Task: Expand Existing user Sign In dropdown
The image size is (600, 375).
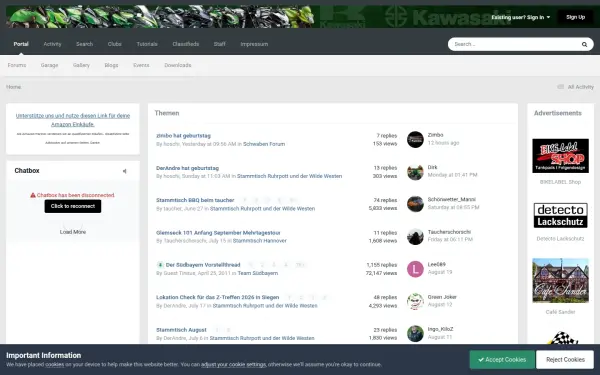Action: (520, 17)
